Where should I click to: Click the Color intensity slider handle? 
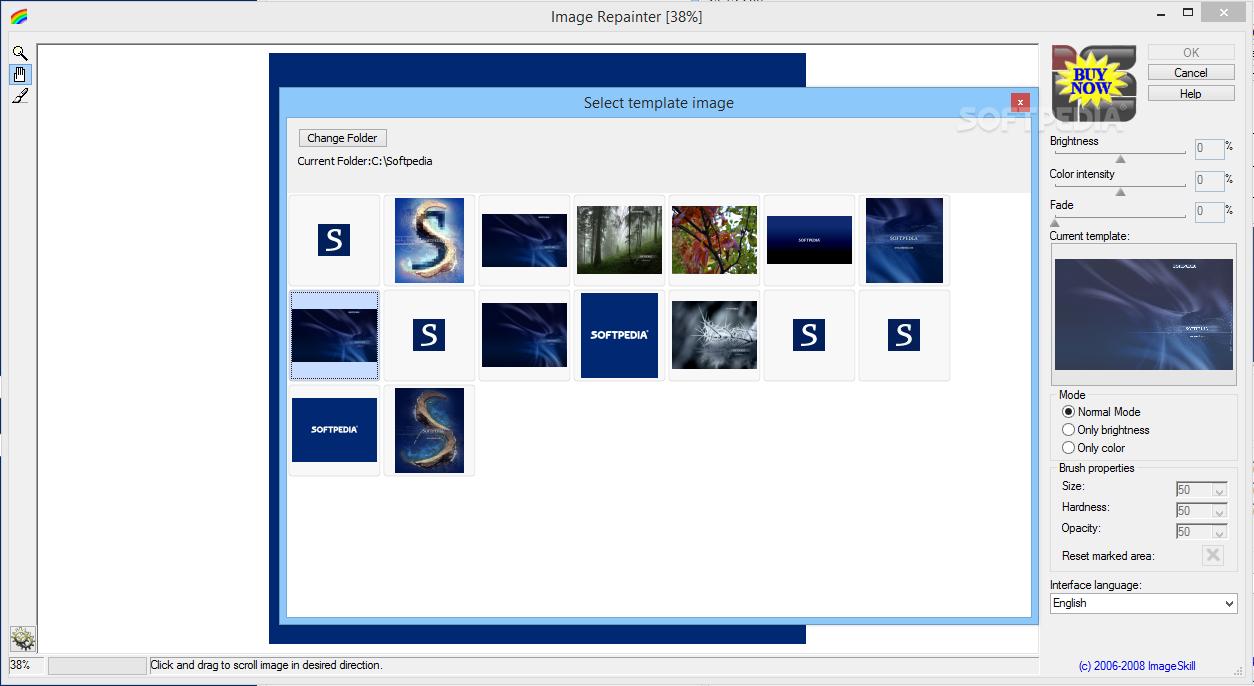(x=1120, y=192)
